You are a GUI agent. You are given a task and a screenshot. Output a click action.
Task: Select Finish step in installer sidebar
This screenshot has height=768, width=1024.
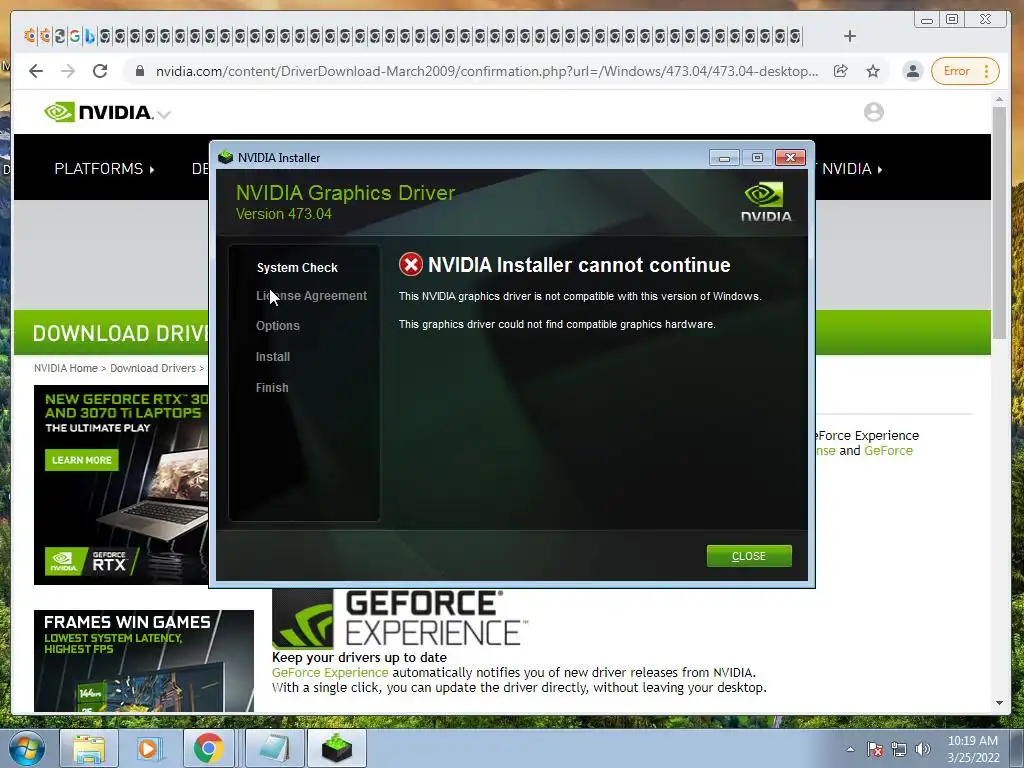[x=272, y=387]
